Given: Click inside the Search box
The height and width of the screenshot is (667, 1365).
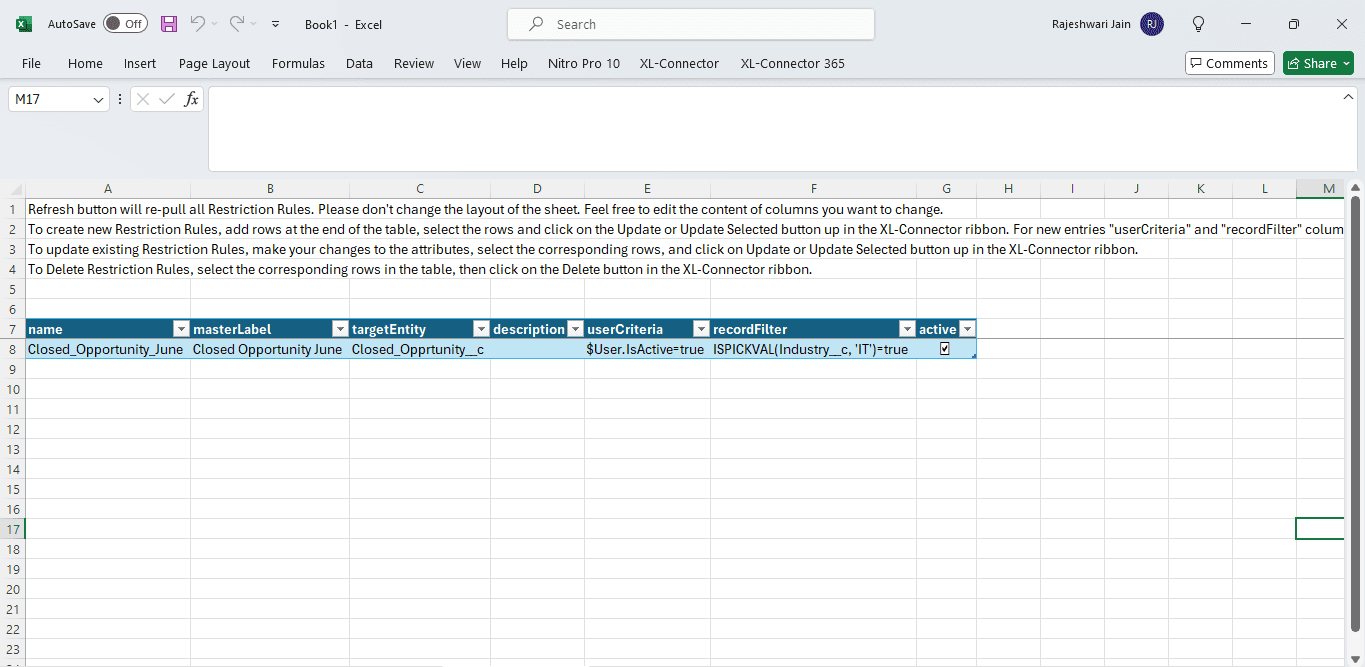Looking at the screenshot, I should point(690,24).
